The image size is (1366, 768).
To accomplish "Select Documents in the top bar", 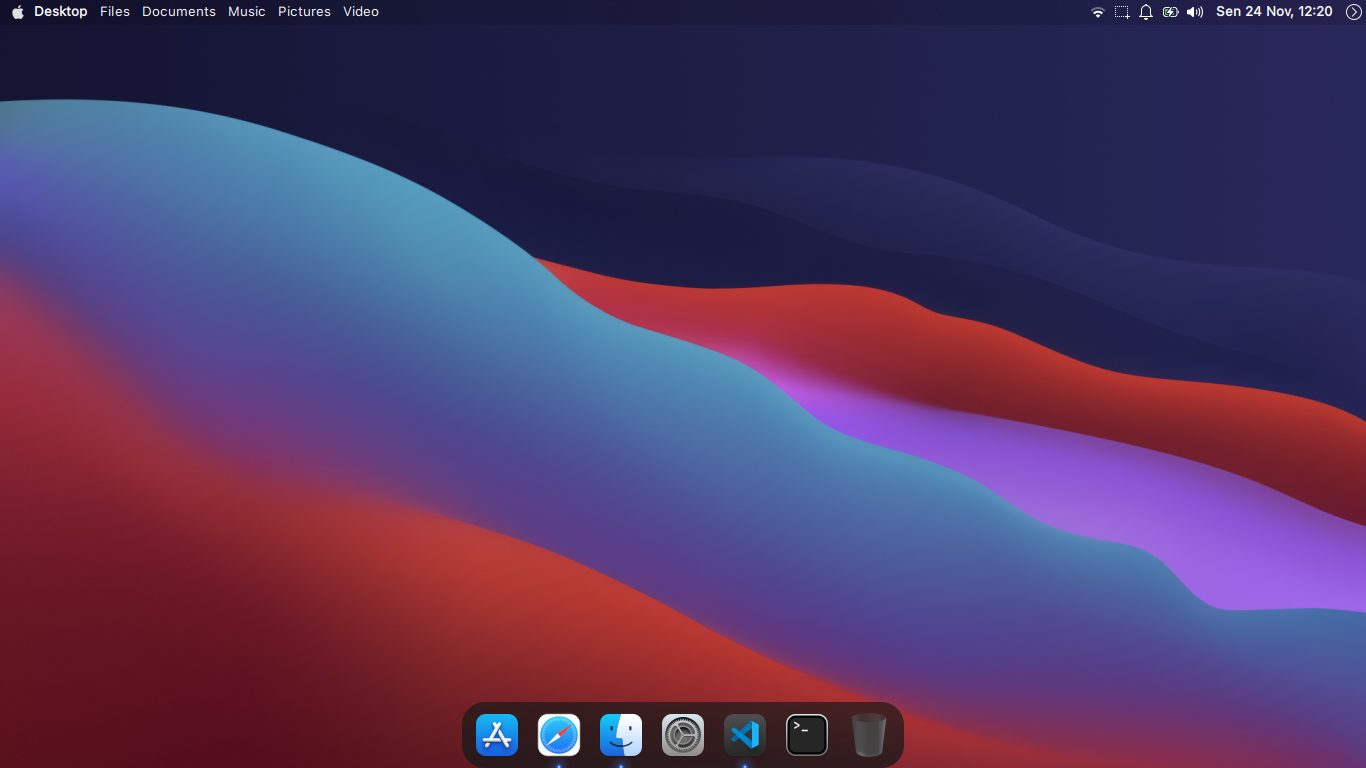I will click(179, 12).
